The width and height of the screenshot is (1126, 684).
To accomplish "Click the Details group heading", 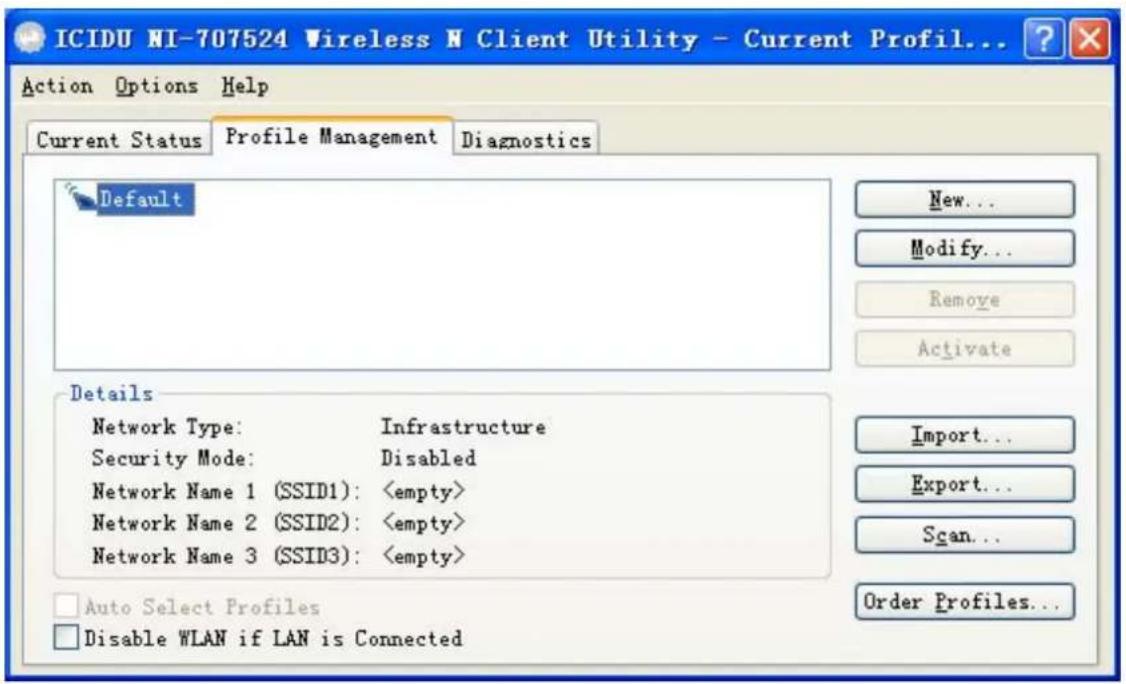I will [x=111, y=393].
